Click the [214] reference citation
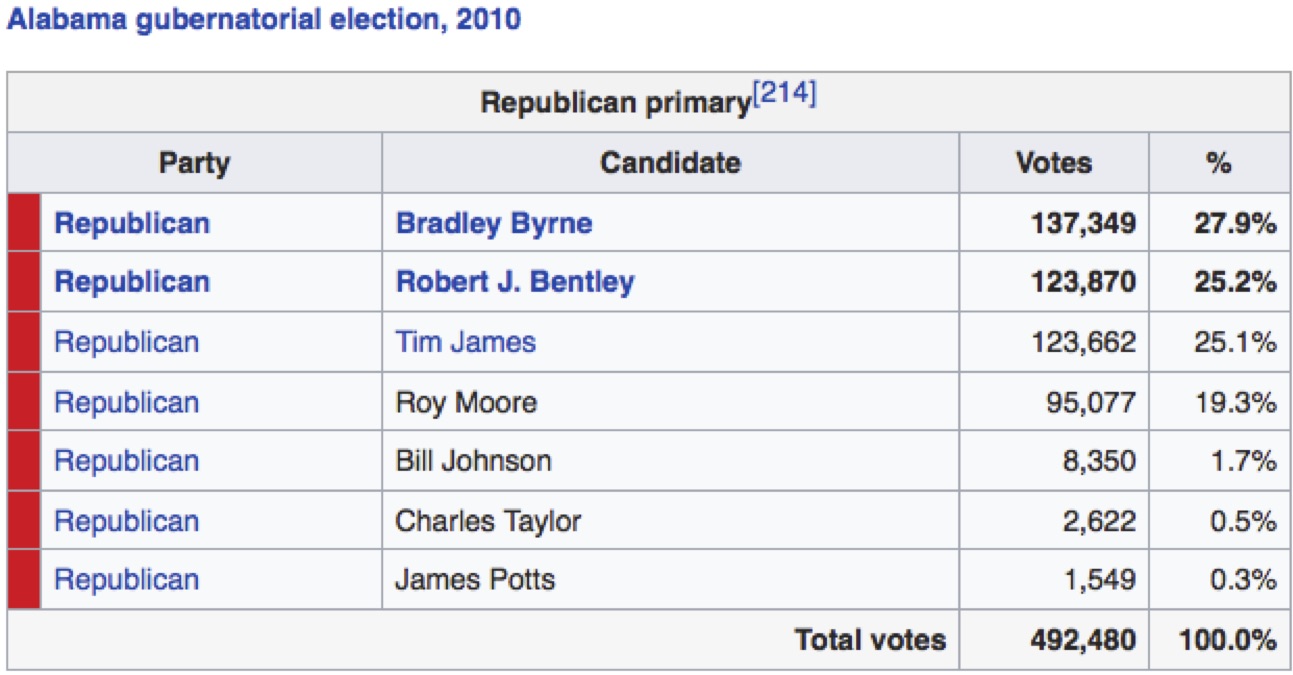The image size is (1293, 675). (785, 97)
